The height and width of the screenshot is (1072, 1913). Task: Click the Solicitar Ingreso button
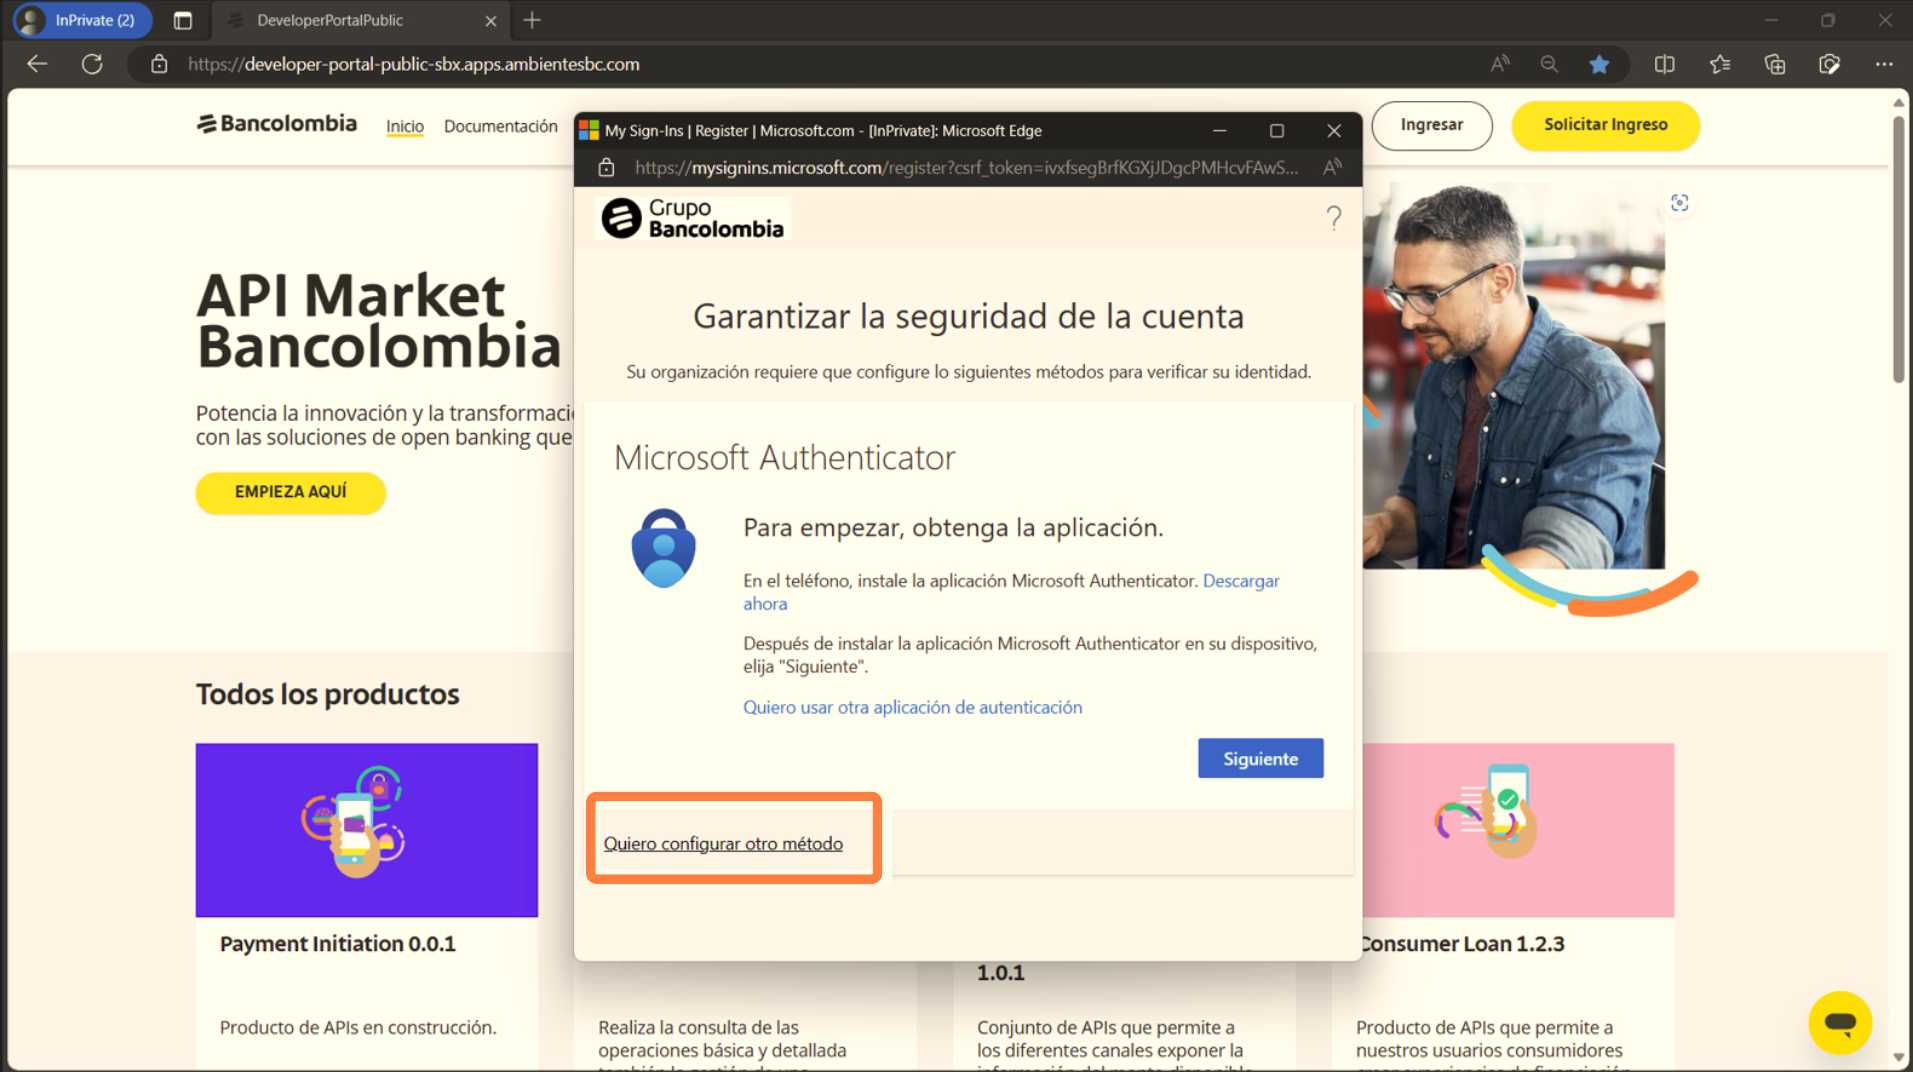pos(1605,125)
